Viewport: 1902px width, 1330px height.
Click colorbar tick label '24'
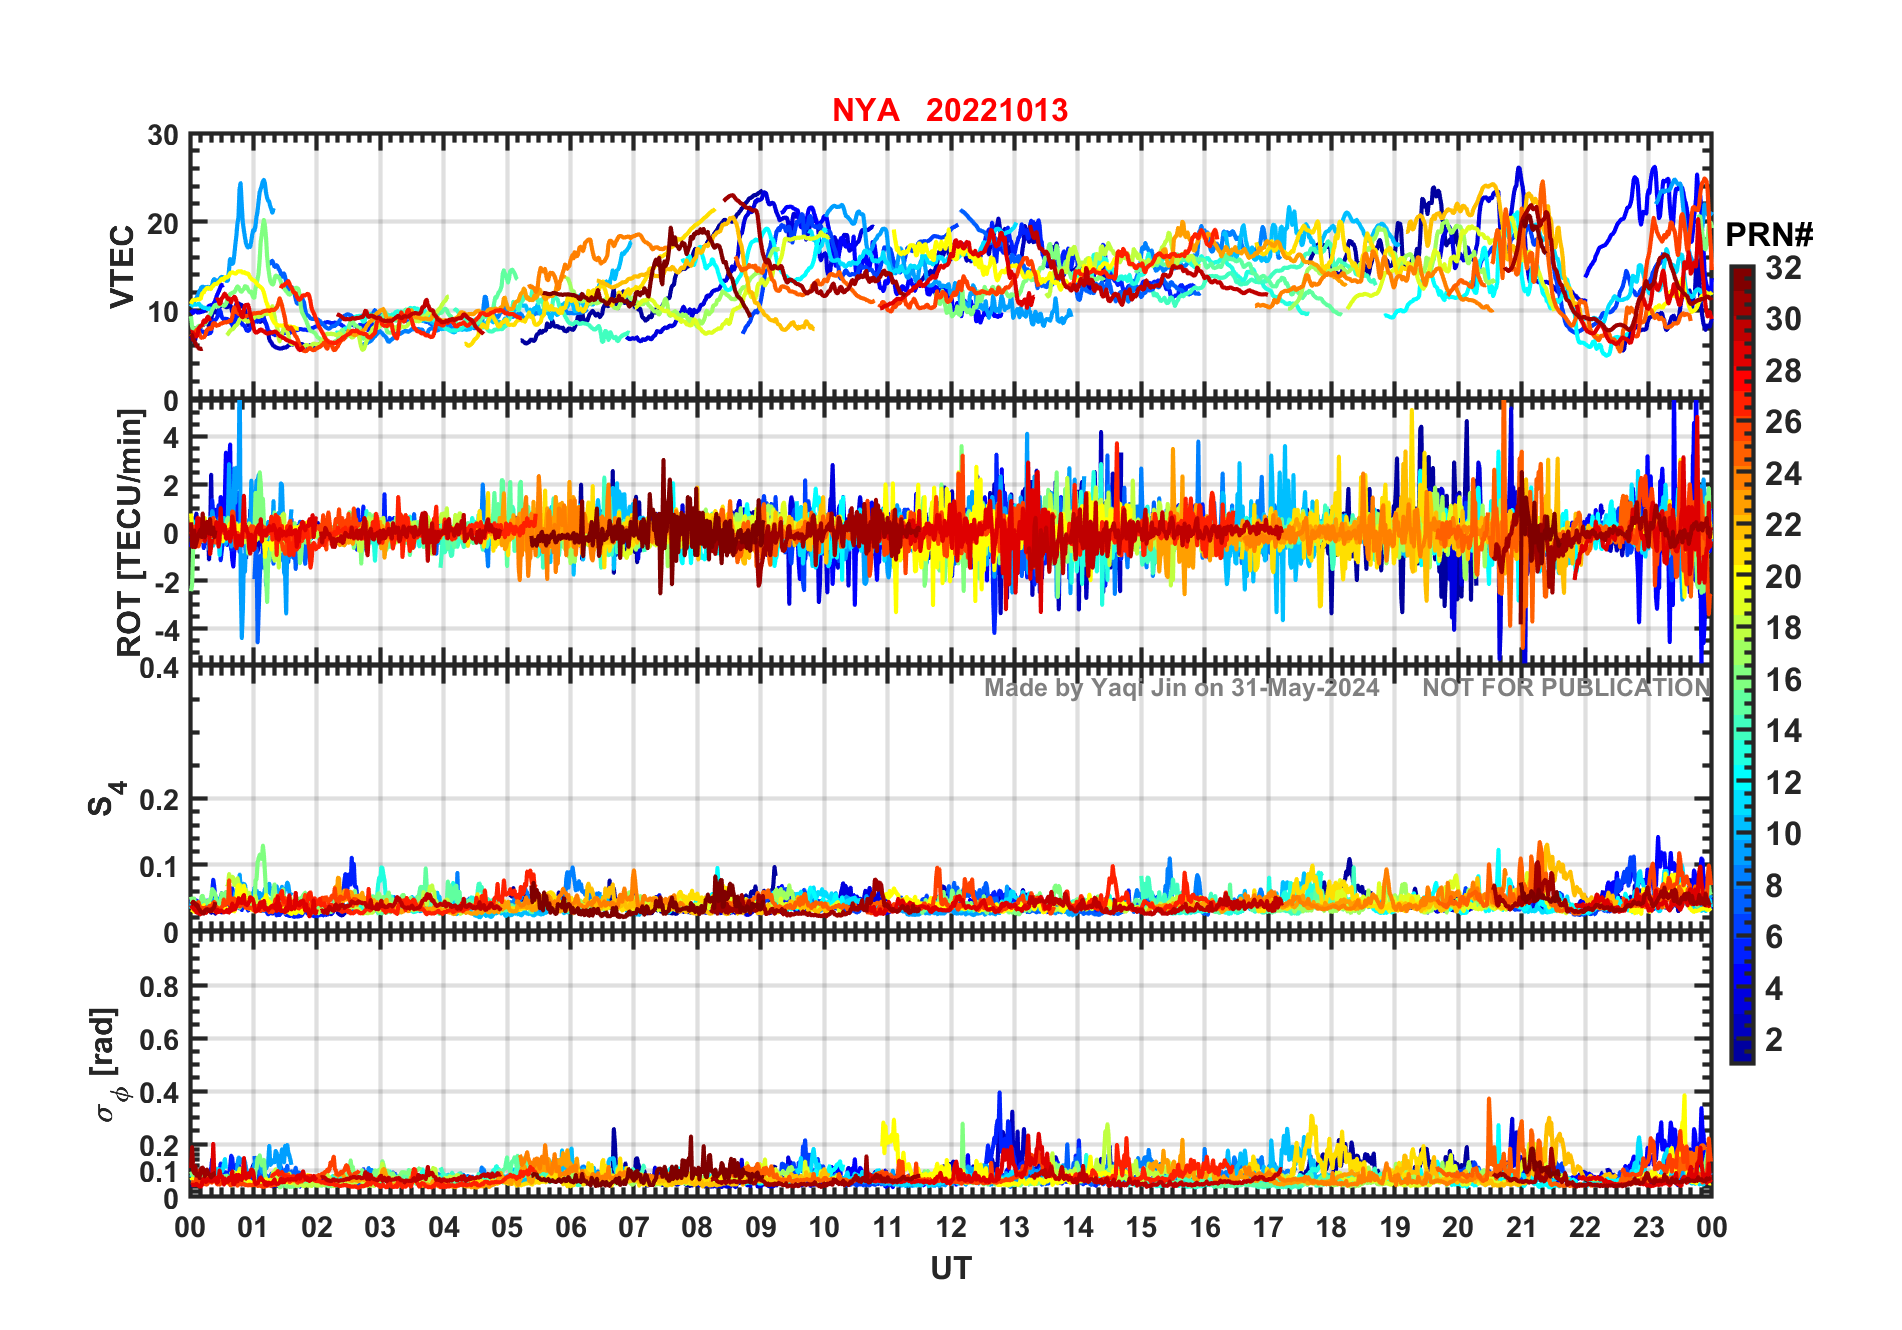point(1783,473)
